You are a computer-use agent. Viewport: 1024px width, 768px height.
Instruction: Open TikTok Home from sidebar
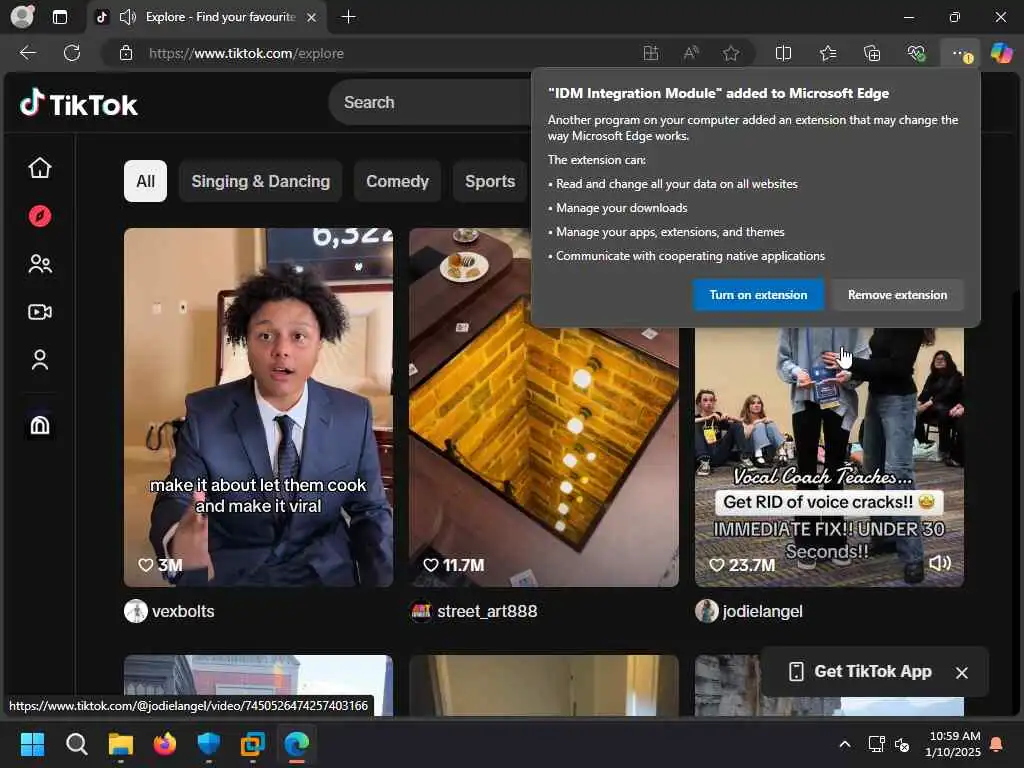[x=40, y=168]
